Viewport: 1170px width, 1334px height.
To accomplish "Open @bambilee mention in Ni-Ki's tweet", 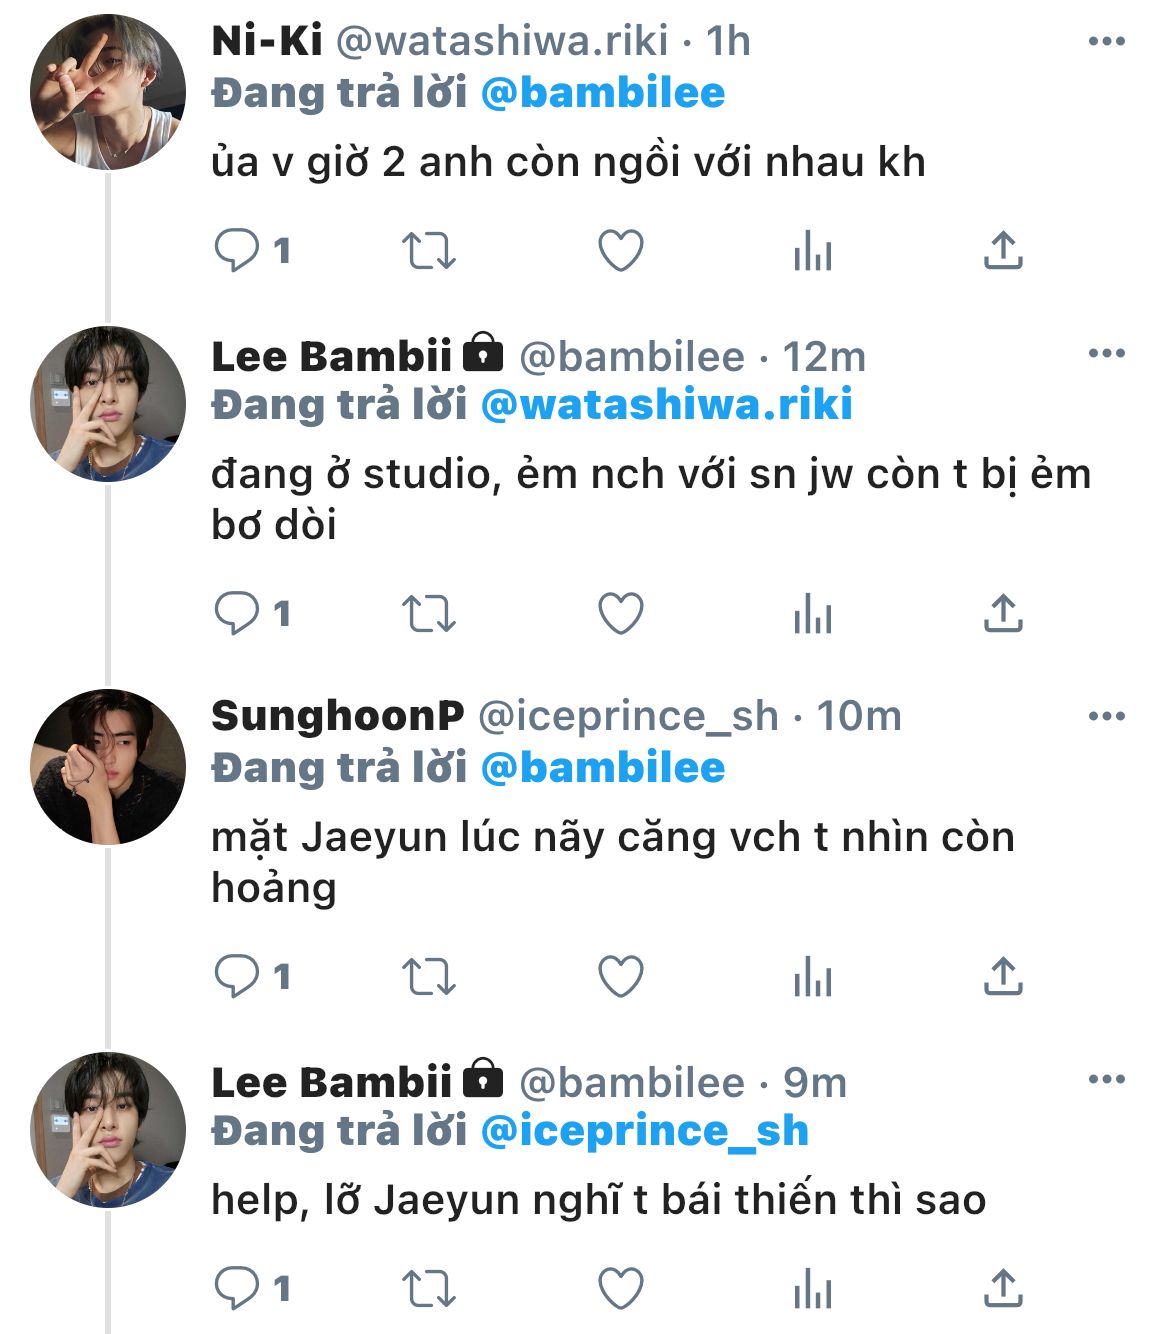I will pos(603,93).
